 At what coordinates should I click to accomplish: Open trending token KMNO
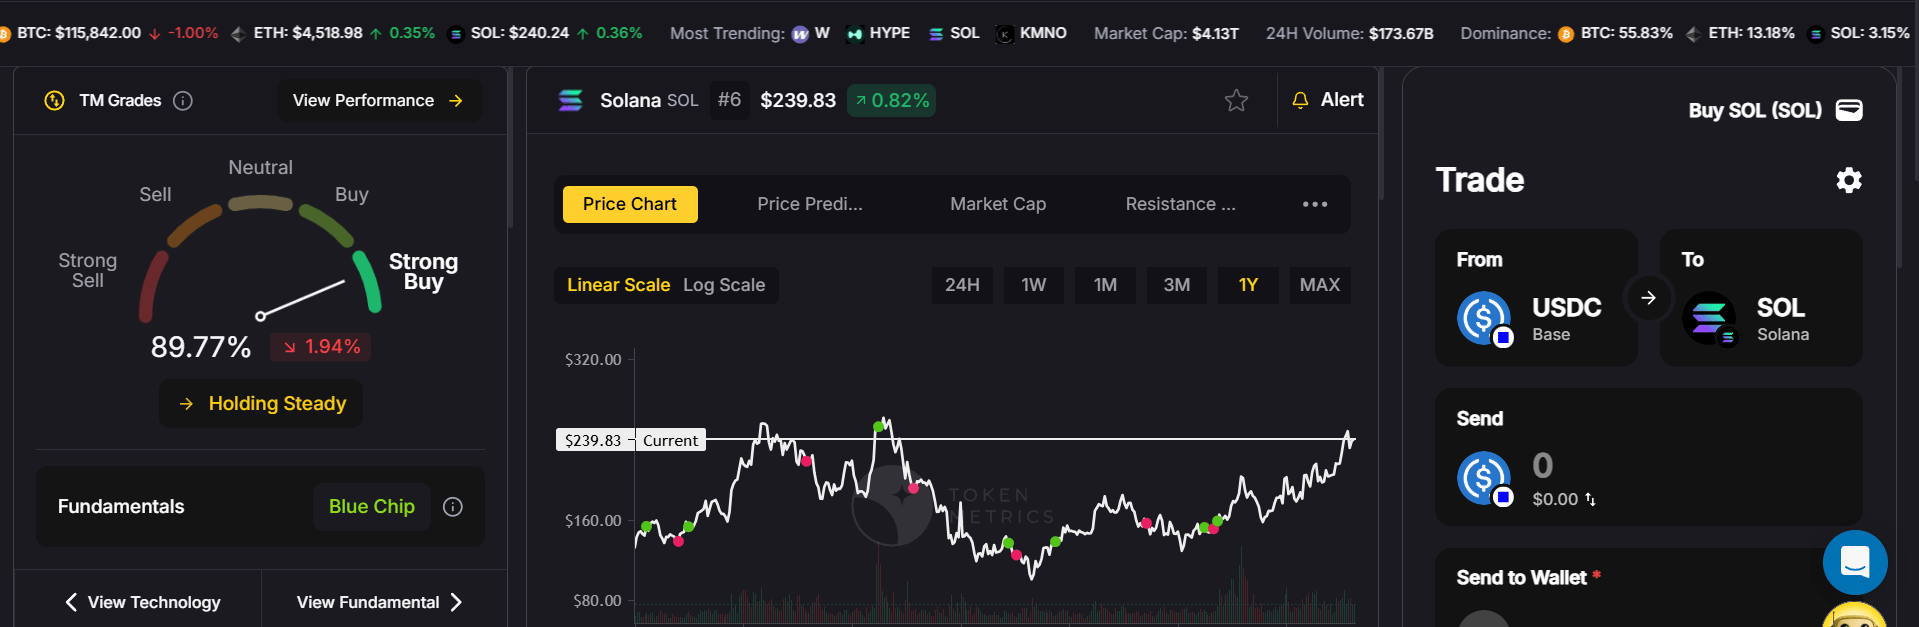pos(1032,33)
